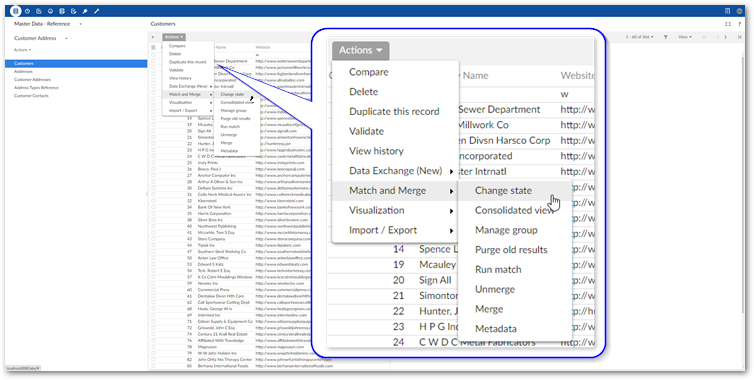Tick the selection circle for Northwest Publishing row
754x380 pixels.
pos(153,226)
